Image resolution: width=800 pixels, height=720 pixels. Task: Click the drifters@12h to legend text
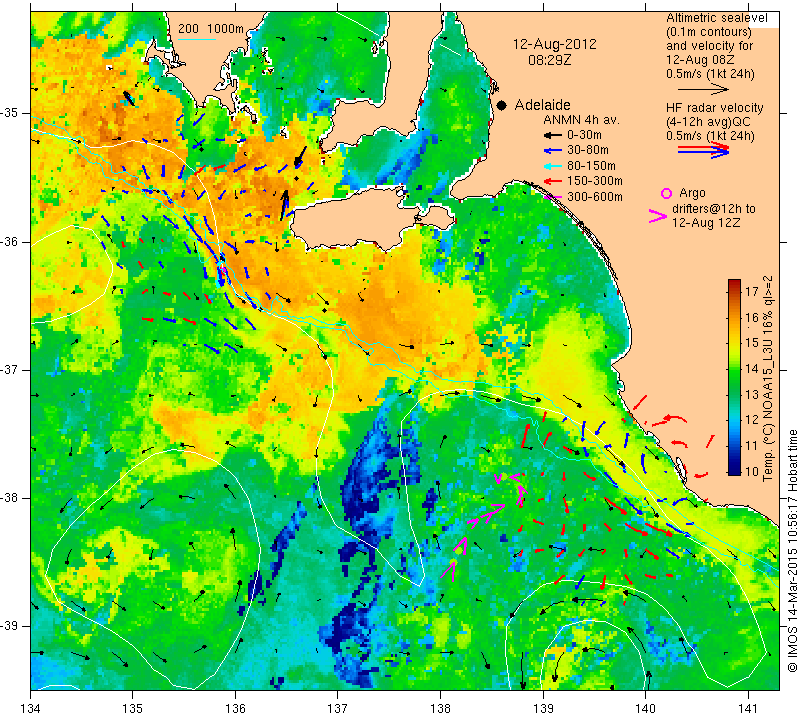click(x=714, y=209)
